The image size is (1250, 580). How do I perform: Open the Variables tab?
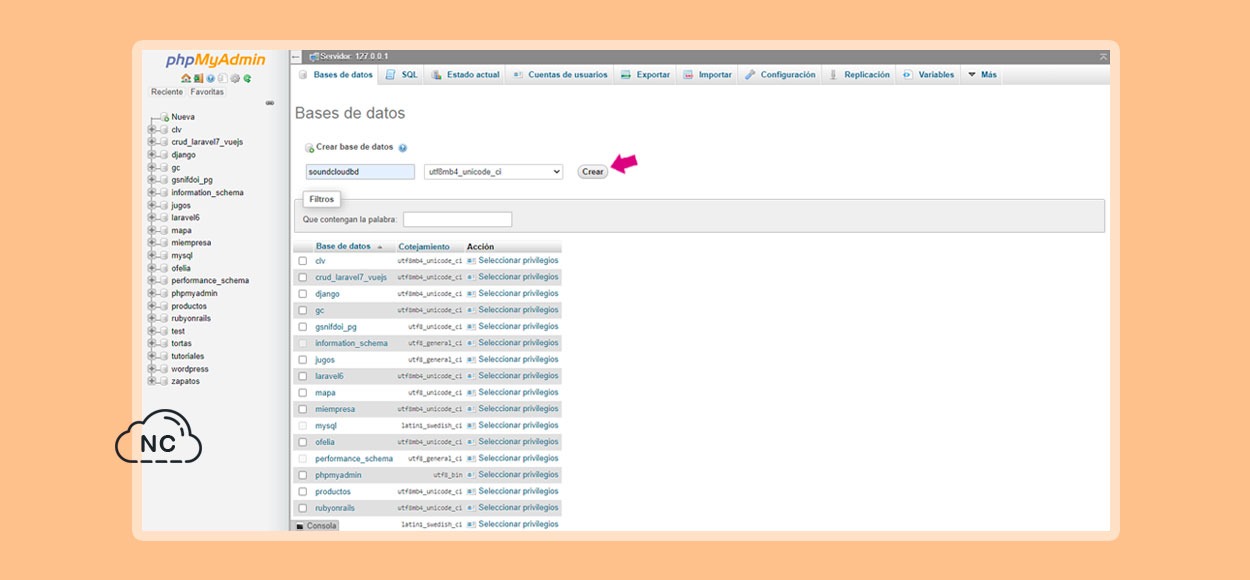pos(928,75)
